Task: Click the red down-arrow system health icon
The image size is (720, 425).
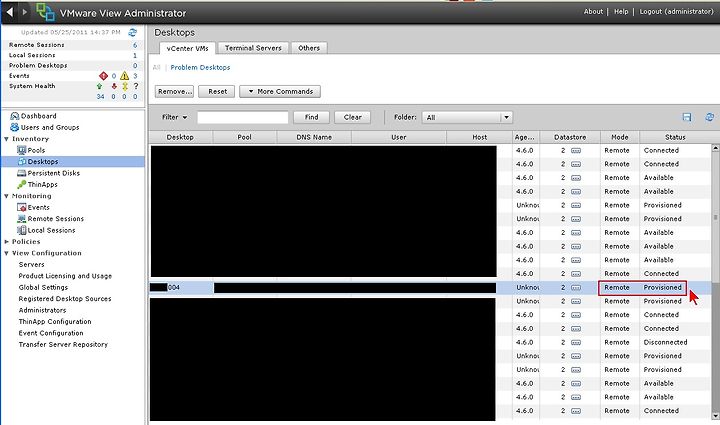Action: 114,86
